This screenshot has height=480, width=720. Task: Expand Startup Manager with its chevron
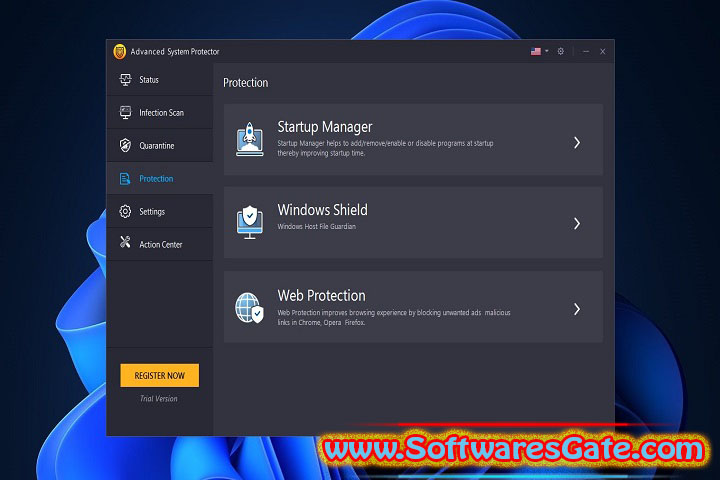tap(577, 143)
